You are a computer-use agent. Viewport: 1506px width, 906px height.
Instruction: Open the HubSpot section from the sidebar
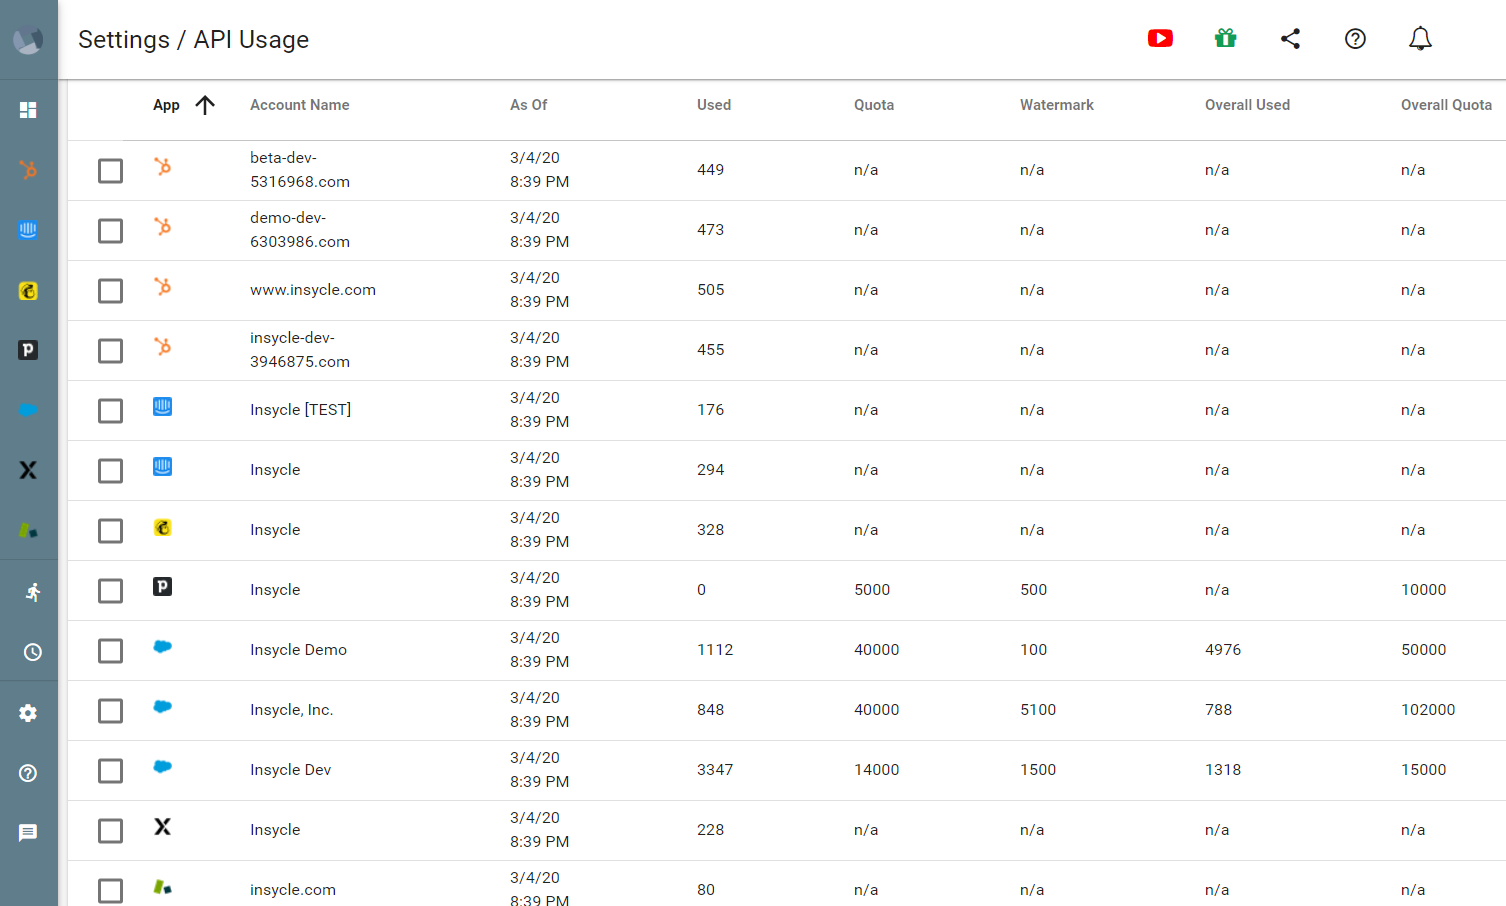point(28,170)
